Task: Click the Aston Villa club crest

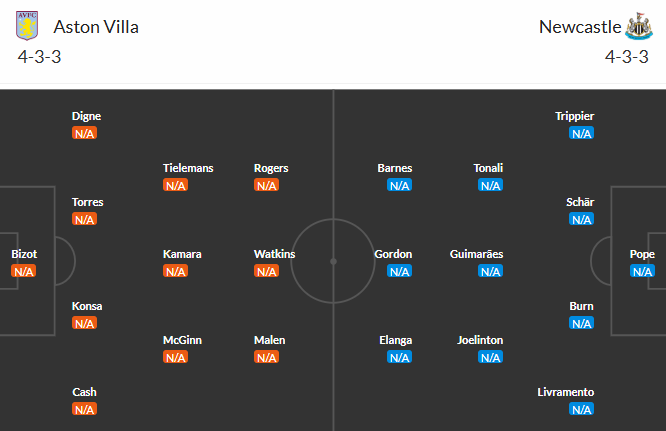Action: pyautogui.click(x=30, y=27)
